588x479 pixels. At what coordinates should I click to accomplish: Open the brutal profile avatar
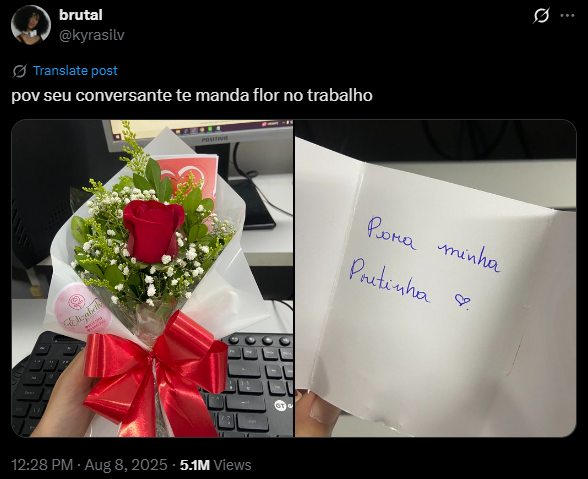(31, 25)
